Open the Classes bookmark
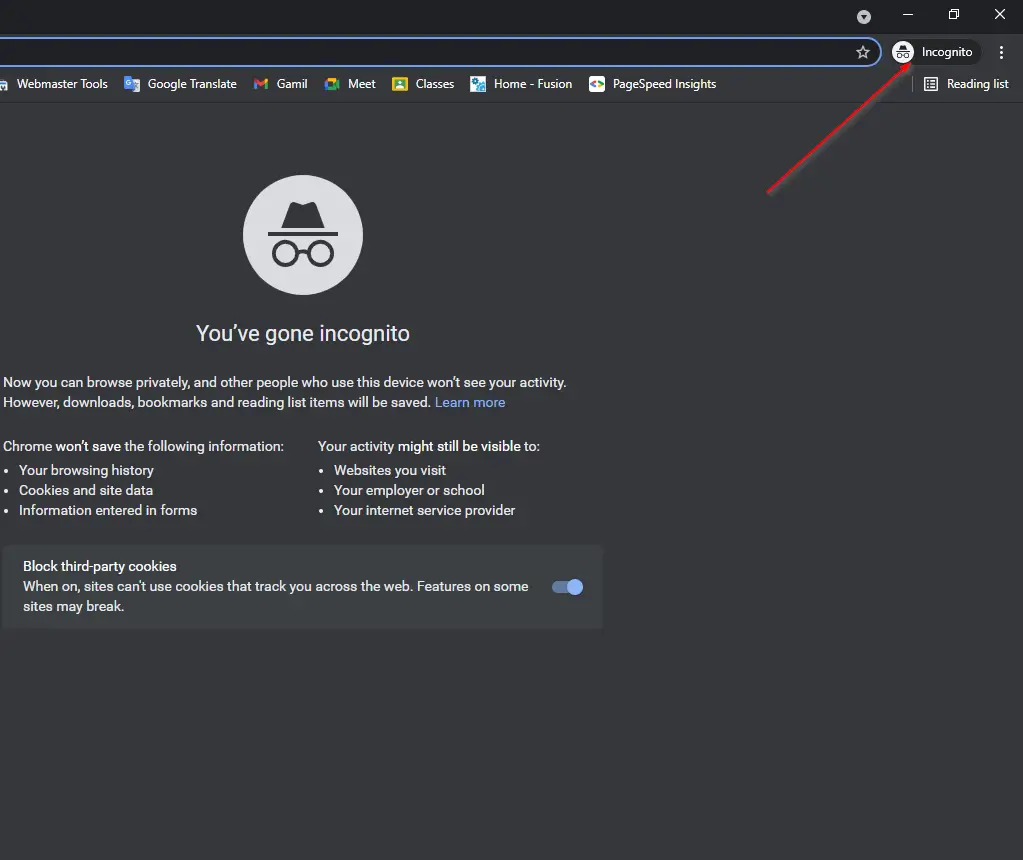The width and height of the screenshot is (1023, 860). (x=423, y=84)
